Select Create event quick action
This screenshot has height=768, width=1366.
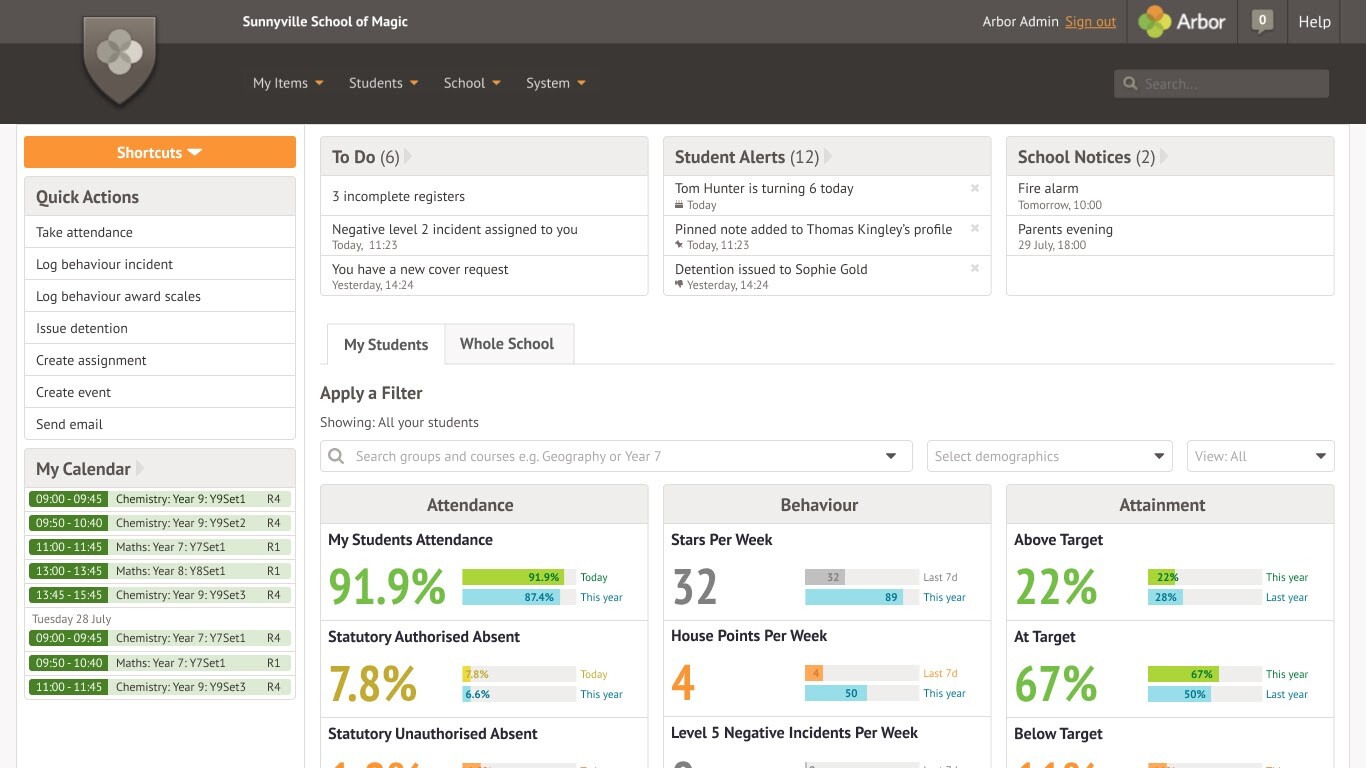pyautogui.click(x=160, y=392)
